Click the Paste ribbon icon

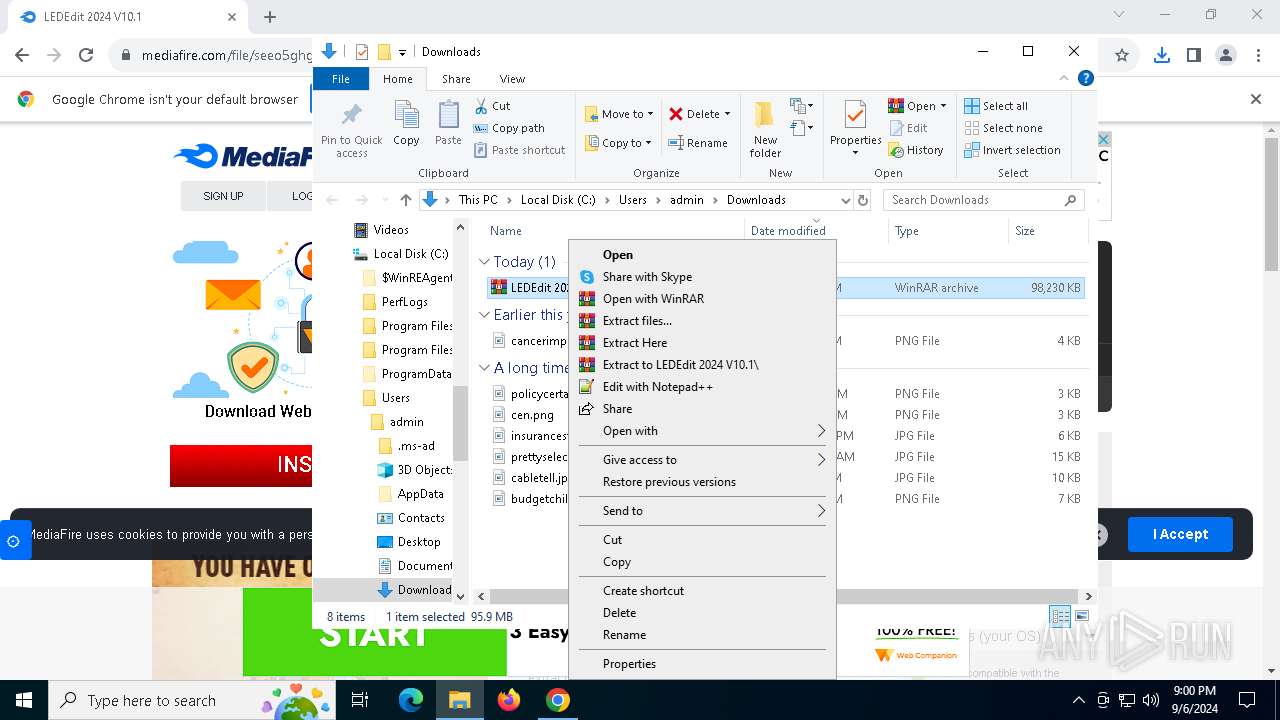[x=448, y=115]
